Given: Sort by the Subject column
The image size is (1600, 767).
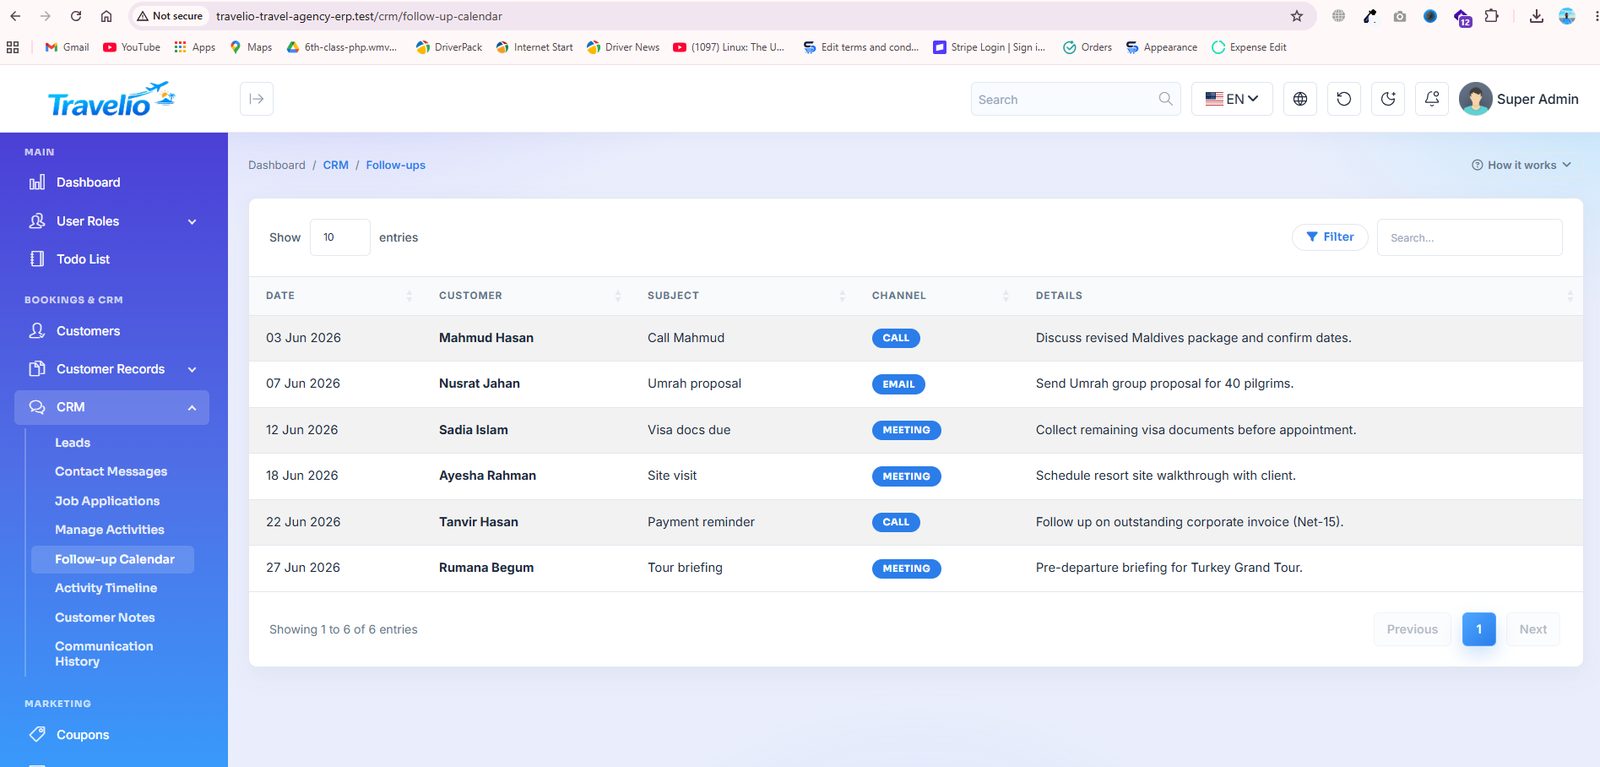Looking at the screenshot, I should click(743, 296).
